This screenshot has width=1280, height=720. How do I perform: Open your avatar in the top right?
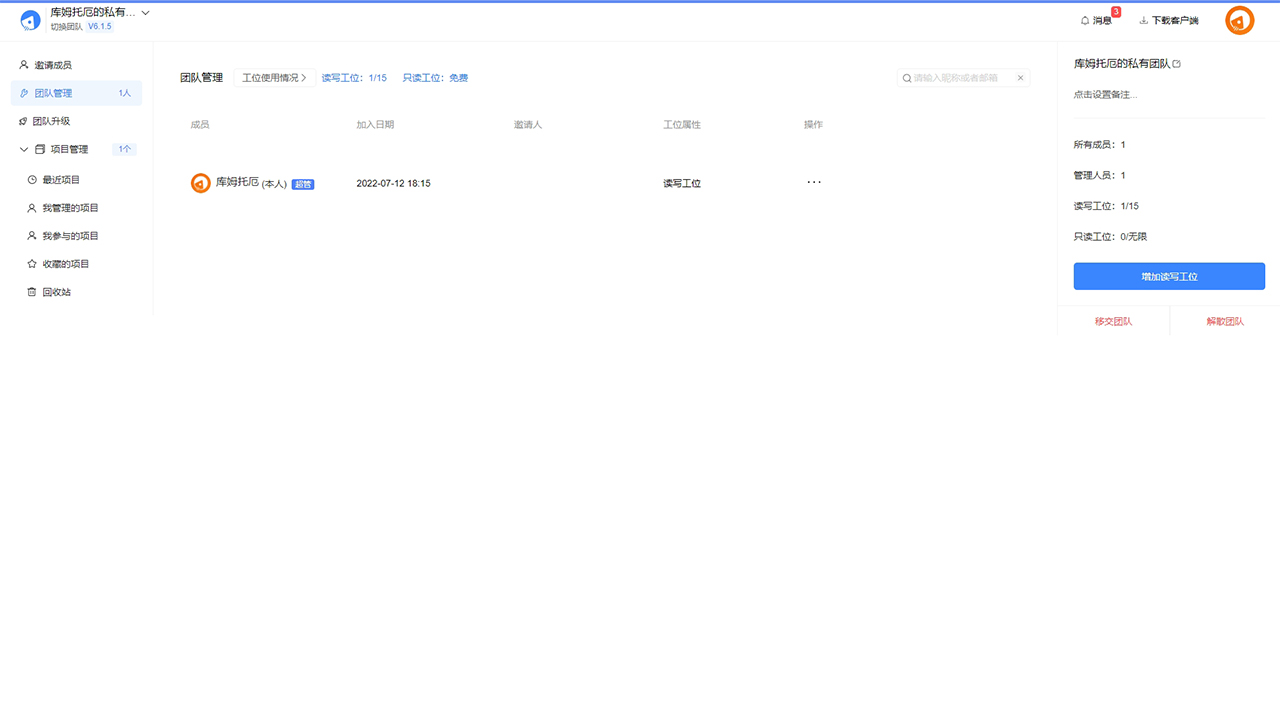[x=1239, y=19]
